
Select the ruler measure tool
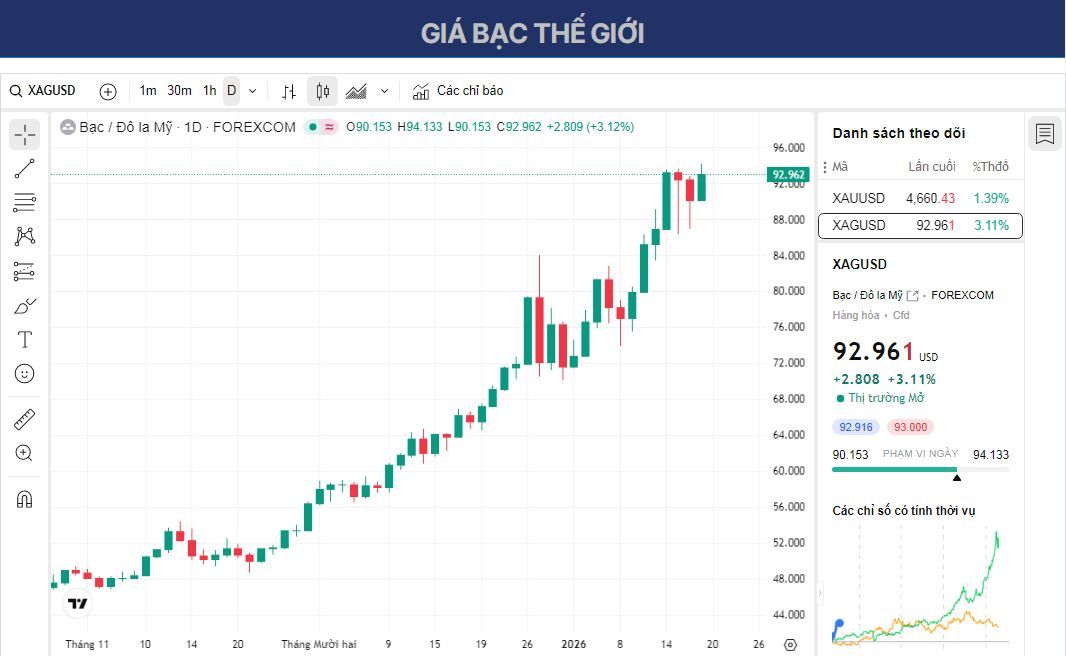(24, 419)
